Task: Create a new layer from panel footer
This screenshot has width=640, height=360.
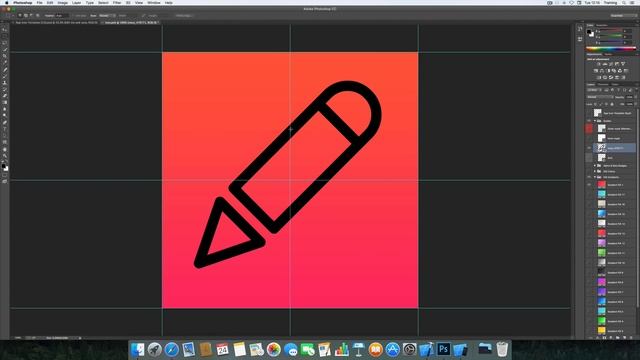Action: point(624,338)
